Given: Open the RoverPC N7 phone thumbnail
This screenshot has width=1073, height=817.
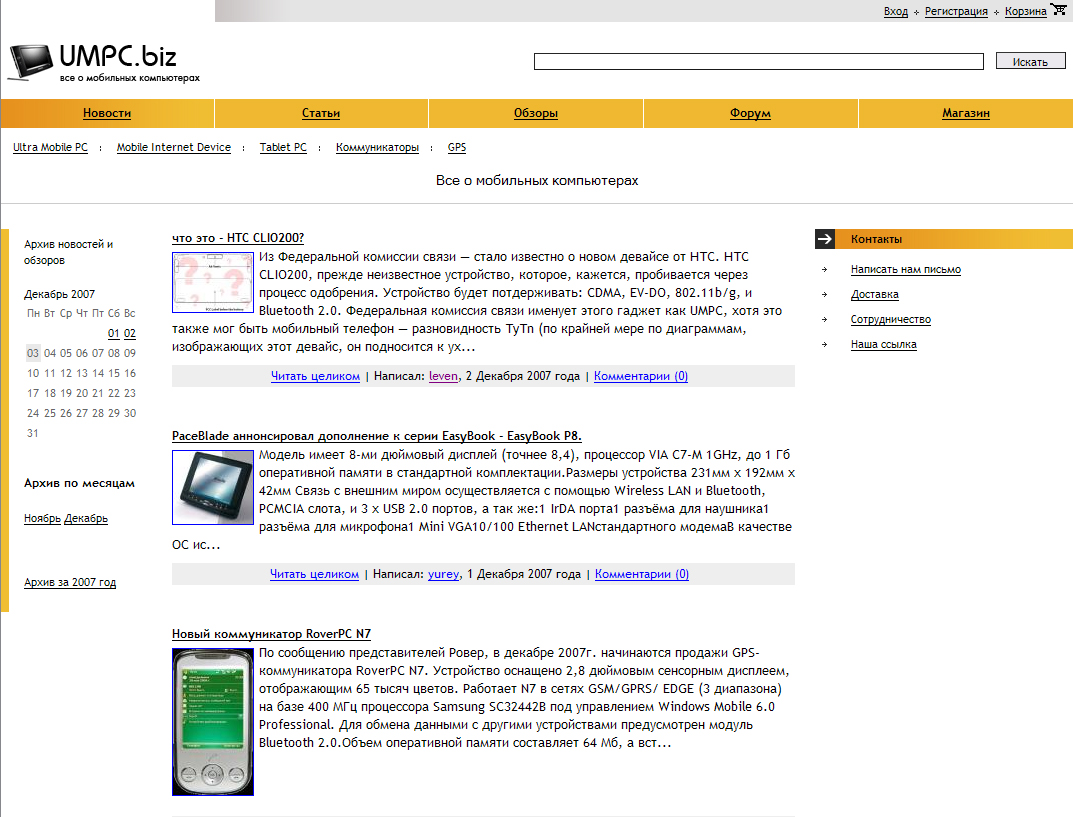Looking at the screenshot, I should point(212,721).
